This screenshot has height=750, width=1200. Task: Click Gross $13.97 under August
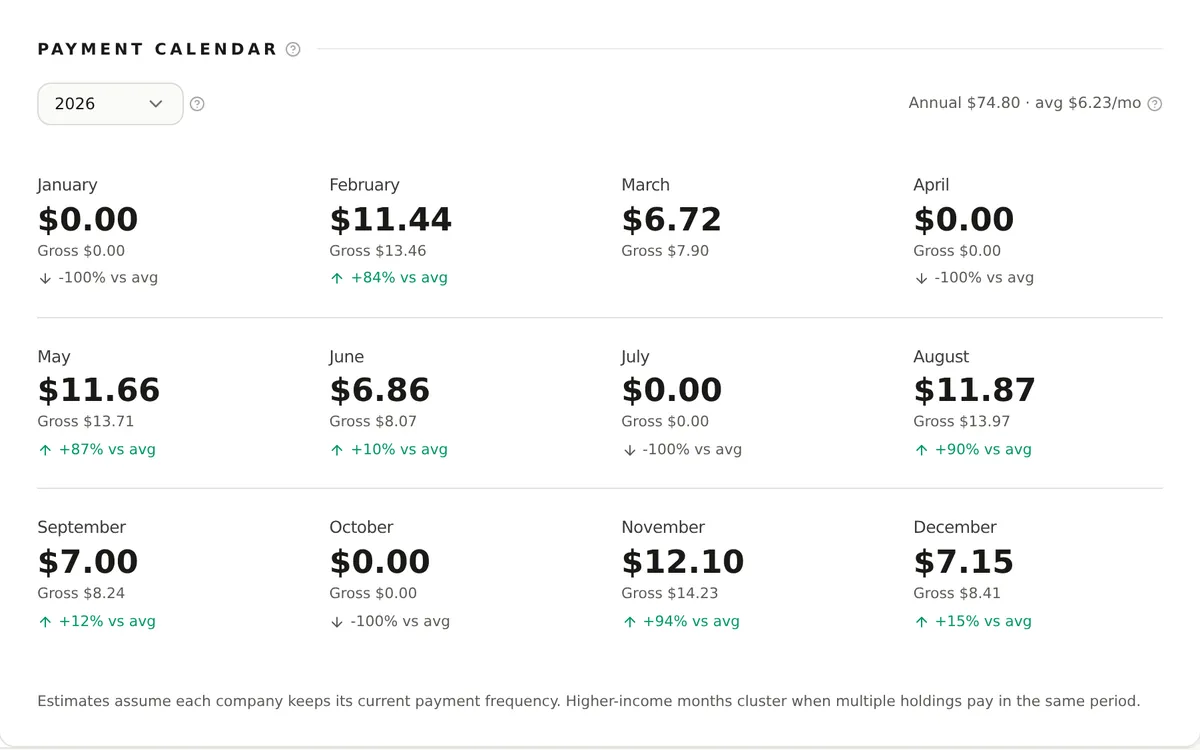tap(962, 422)
